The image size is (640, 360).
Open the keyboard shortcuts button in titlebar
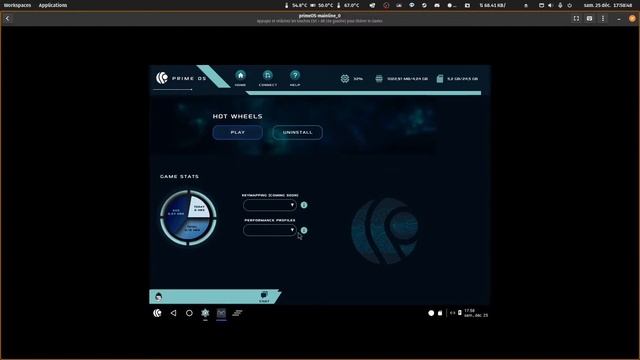(x=589, y=18)
